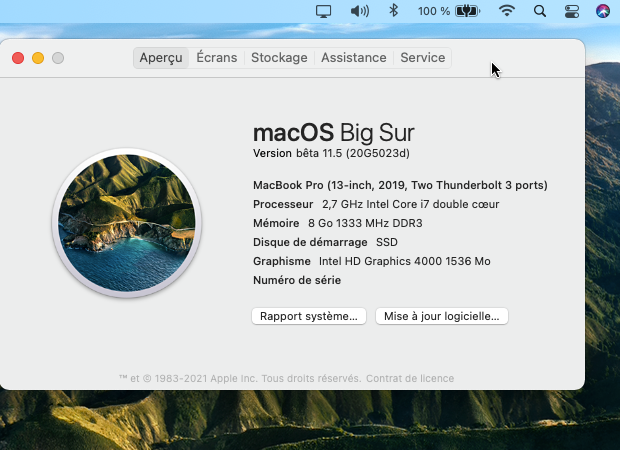Click the 'Disque de démarrage' label
Screen dimensions: 620x450
(x=310, y=242)
